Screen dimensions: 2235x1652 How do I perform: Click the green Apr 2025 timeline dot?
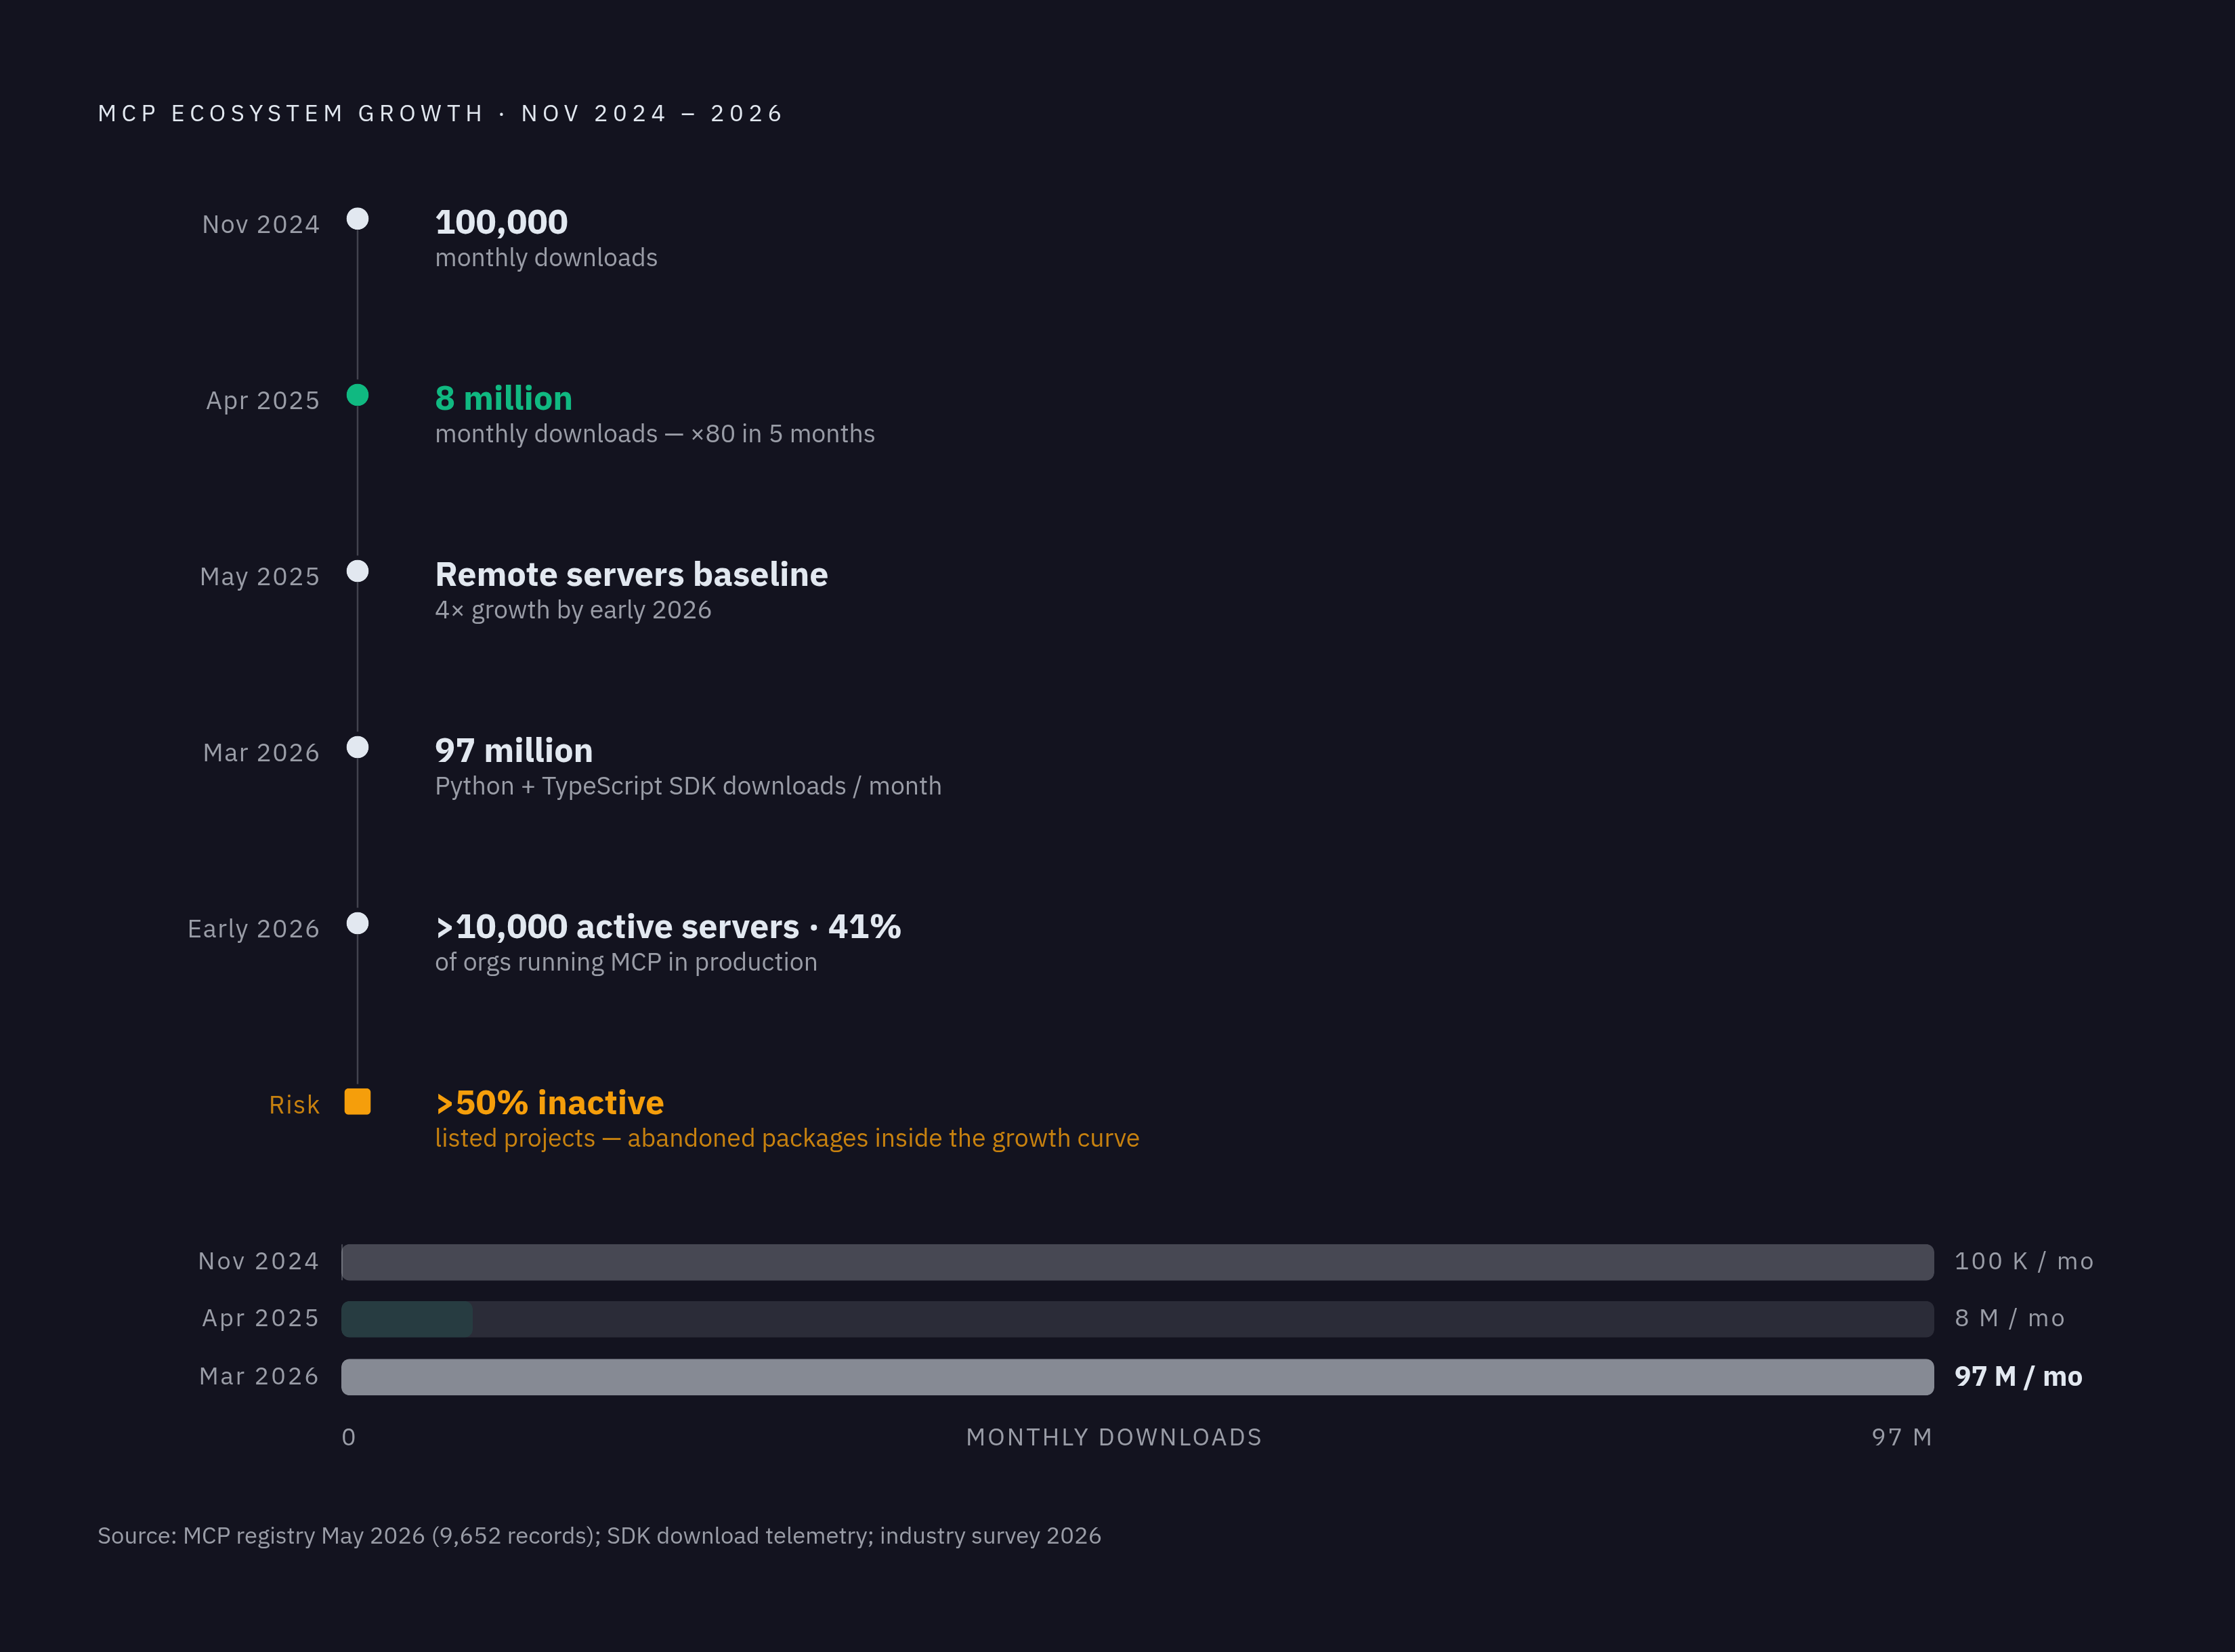pos(357,395)
